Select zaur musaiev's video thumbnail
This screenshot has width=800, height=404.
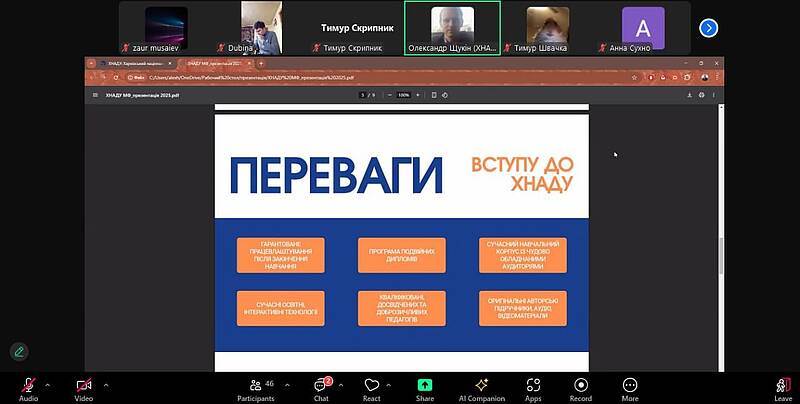(x=165, y=28)
